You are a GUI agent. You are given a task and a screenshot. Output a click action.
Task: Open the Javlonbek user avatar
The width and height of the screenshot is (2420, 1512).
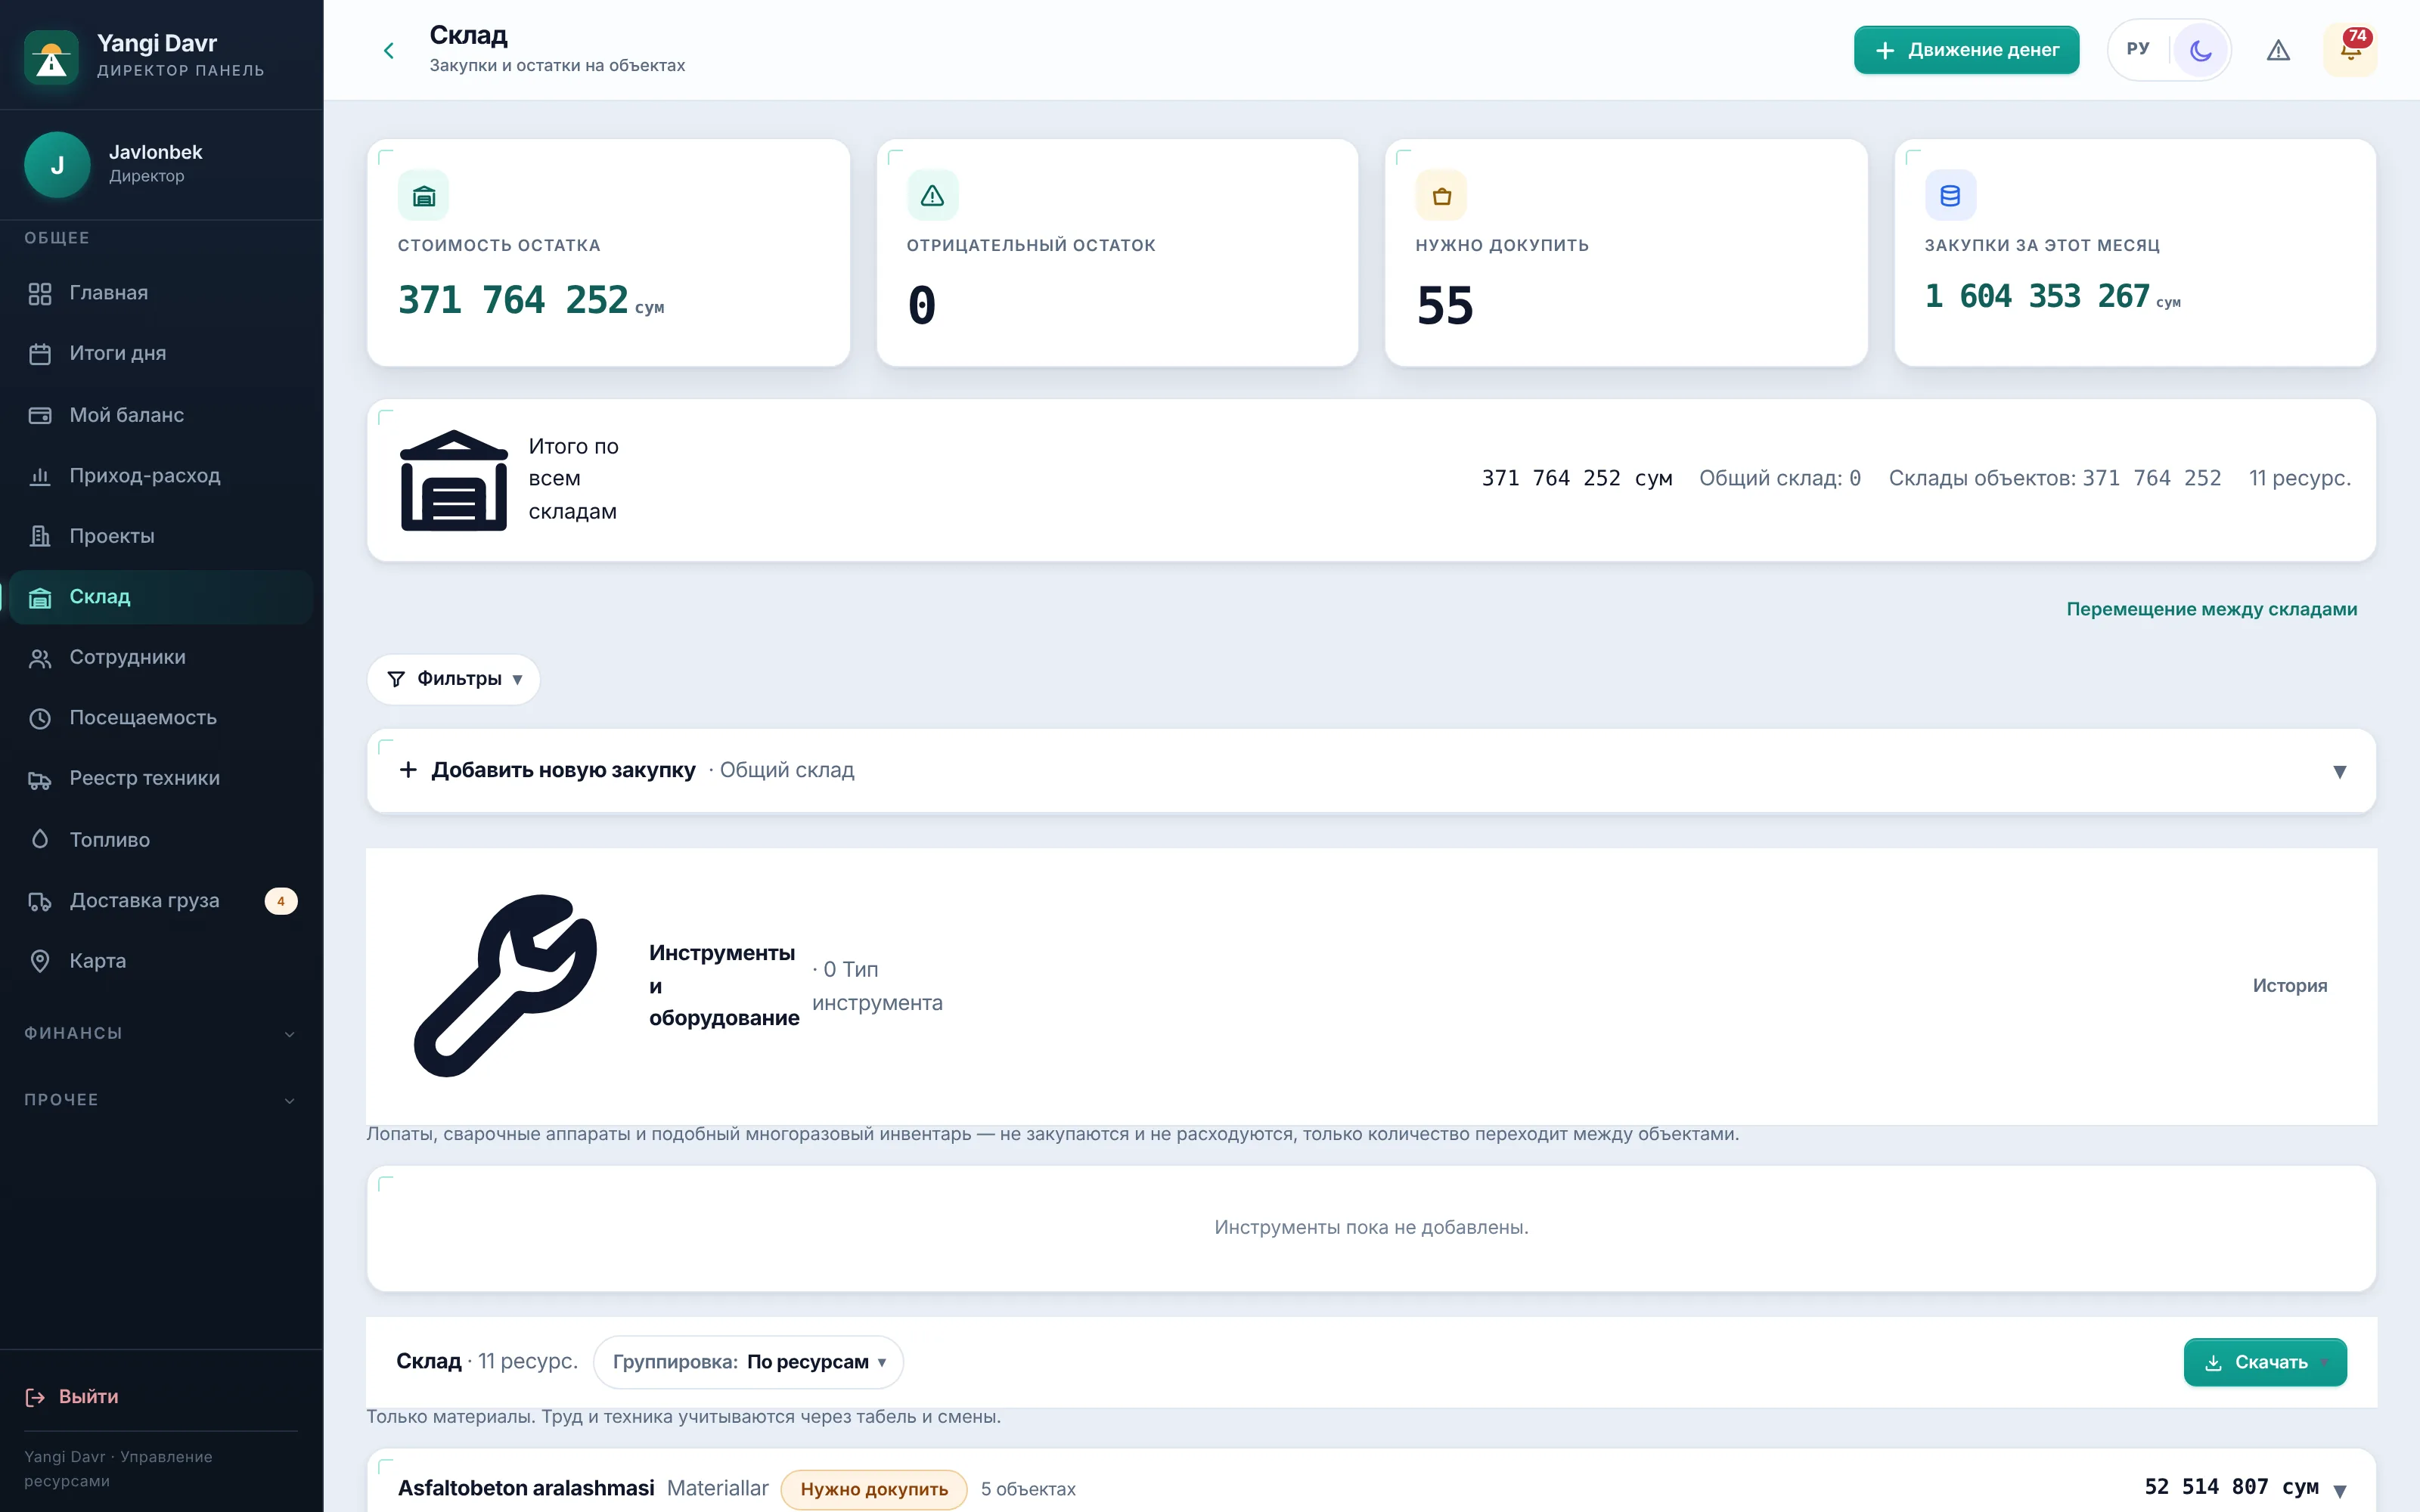point(57,165)
